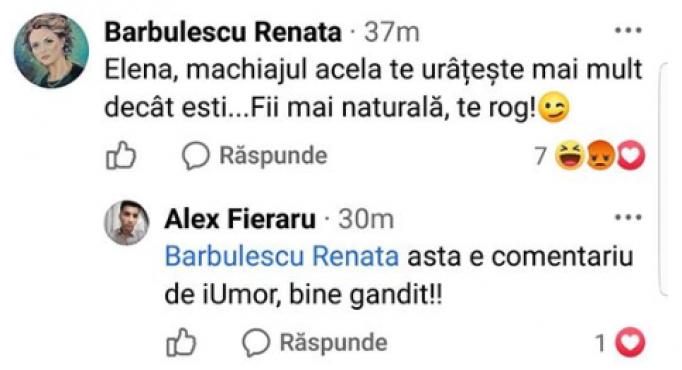Click speech bubble icon under Alex's reply

tap(256, 343)
